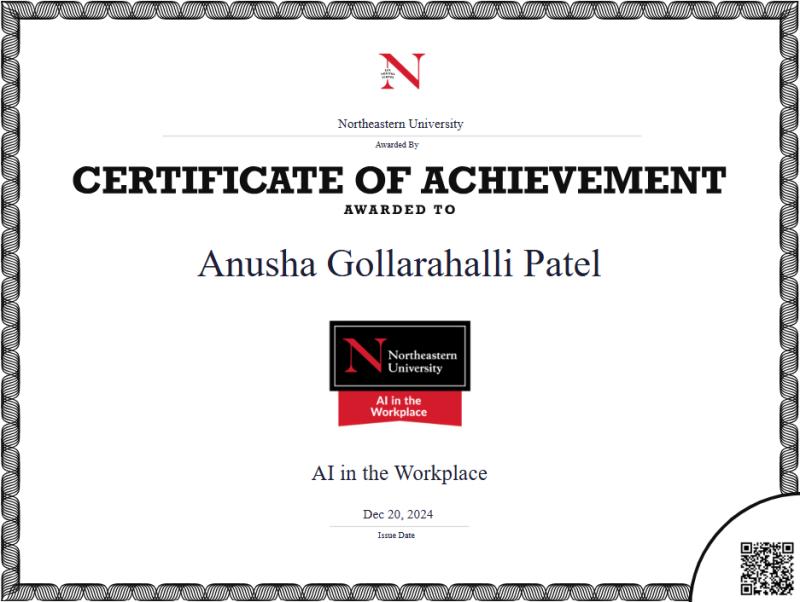Select the red AI in the Workplace ribbon
This screenshot has width=800, height=602.
point(400,407)
